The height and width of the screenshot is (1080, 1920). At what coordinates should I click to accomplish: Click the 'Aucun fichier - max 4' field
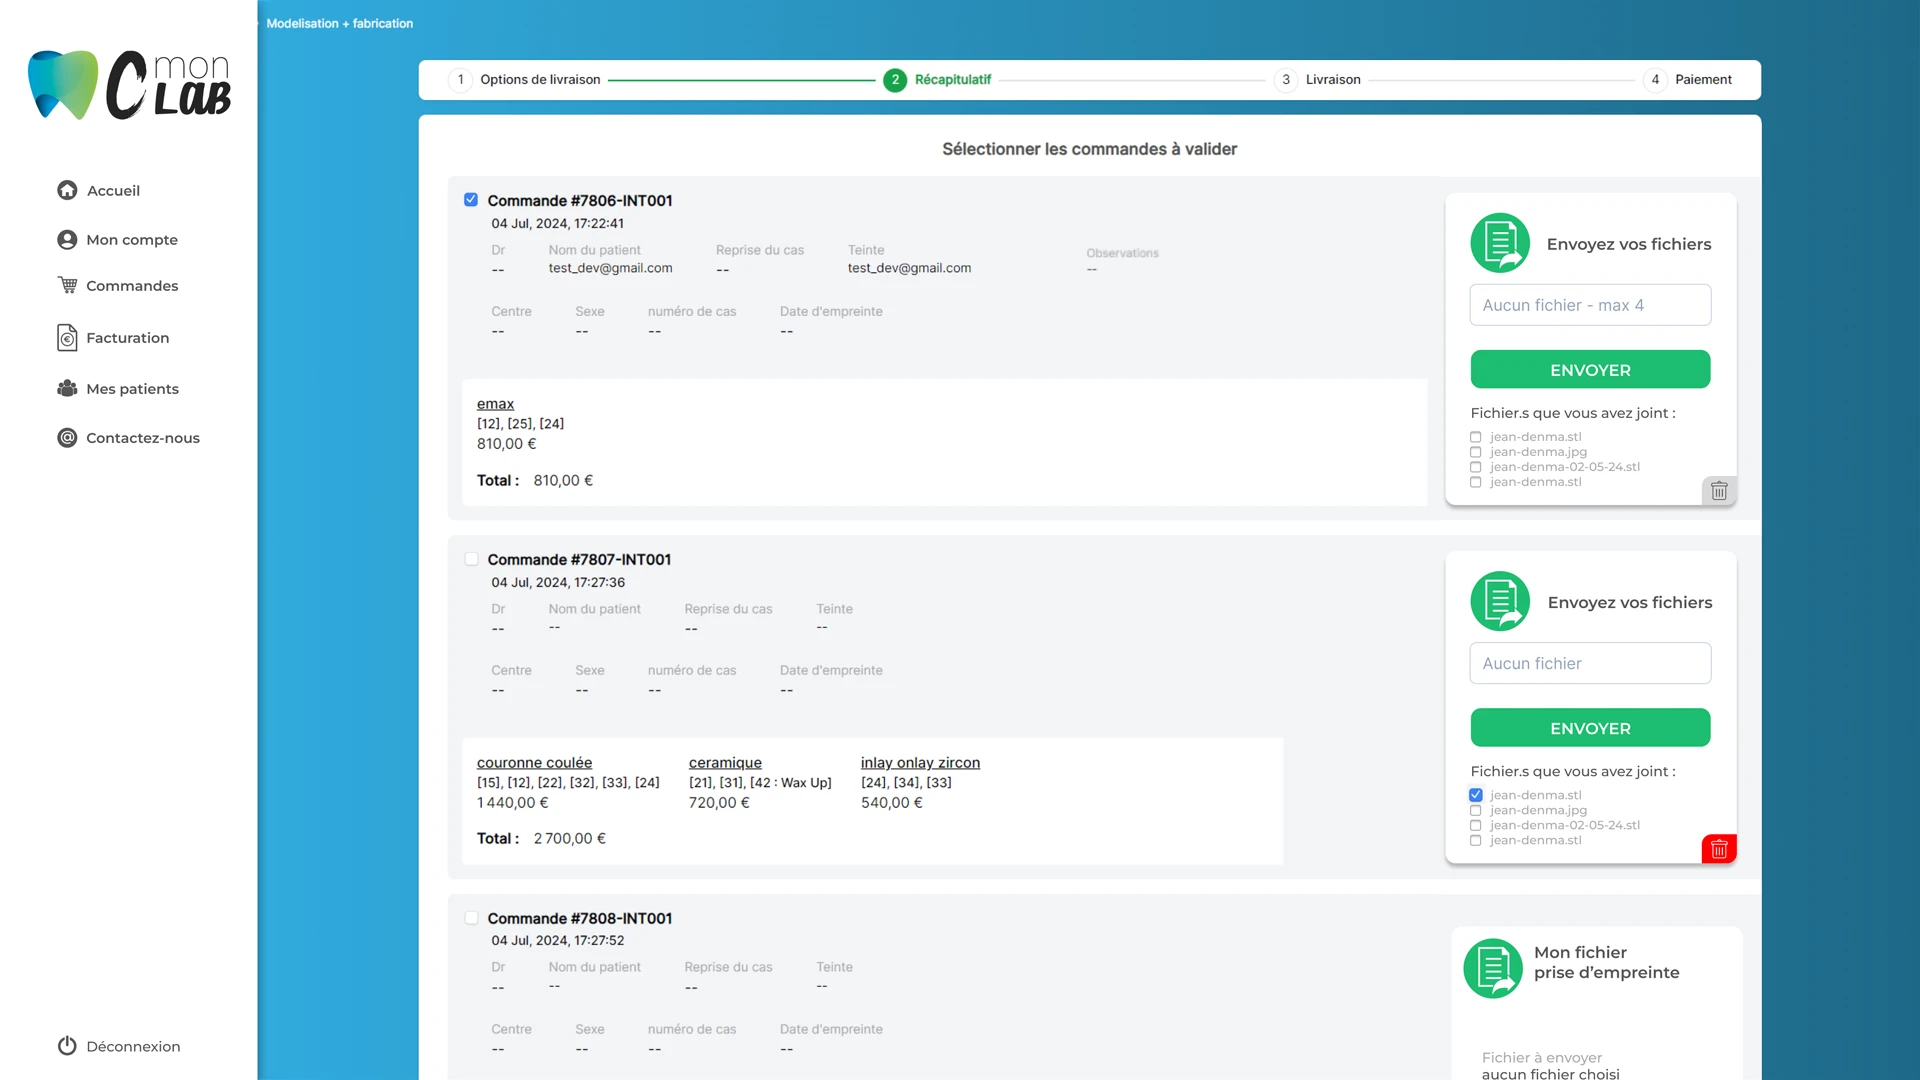1590,305
